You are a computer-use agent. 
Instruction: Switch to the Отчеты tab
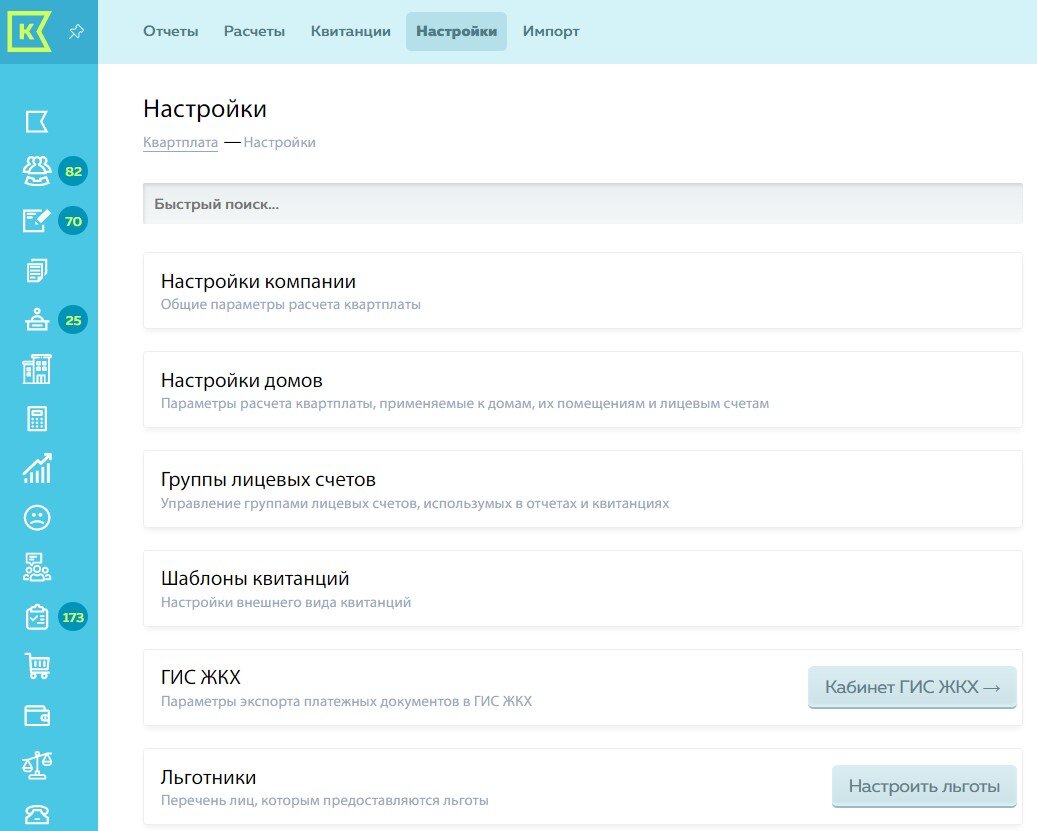pos(170,31)
